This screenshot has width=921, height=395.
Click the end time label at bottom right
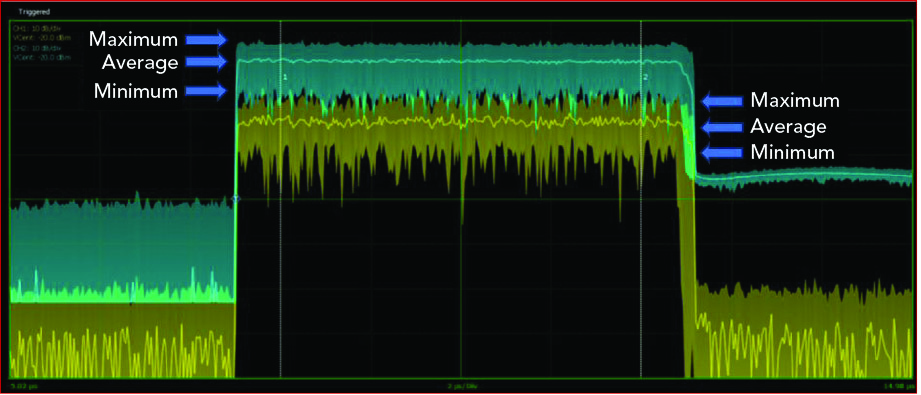(x=900, y=386)
